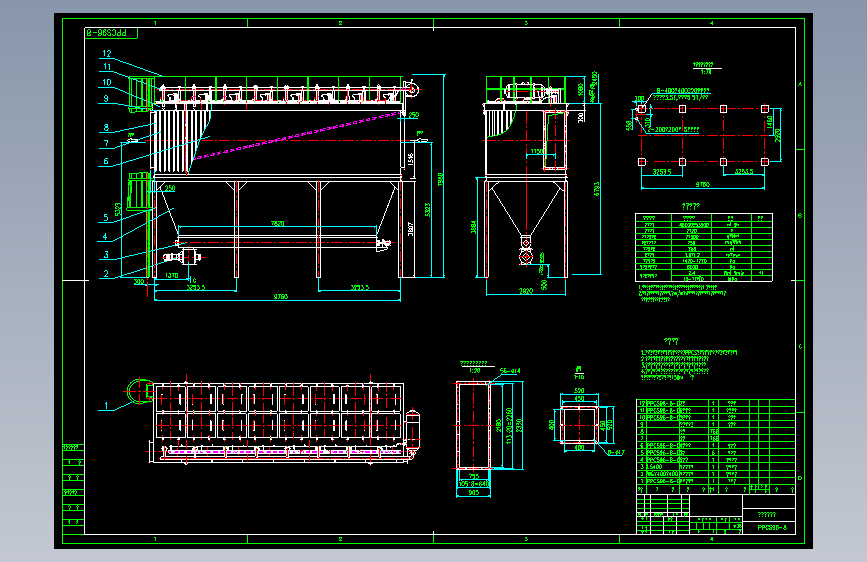Select the 905 dimension under flange detail
The width and height of the screenshot is (867, 562).
473,492
